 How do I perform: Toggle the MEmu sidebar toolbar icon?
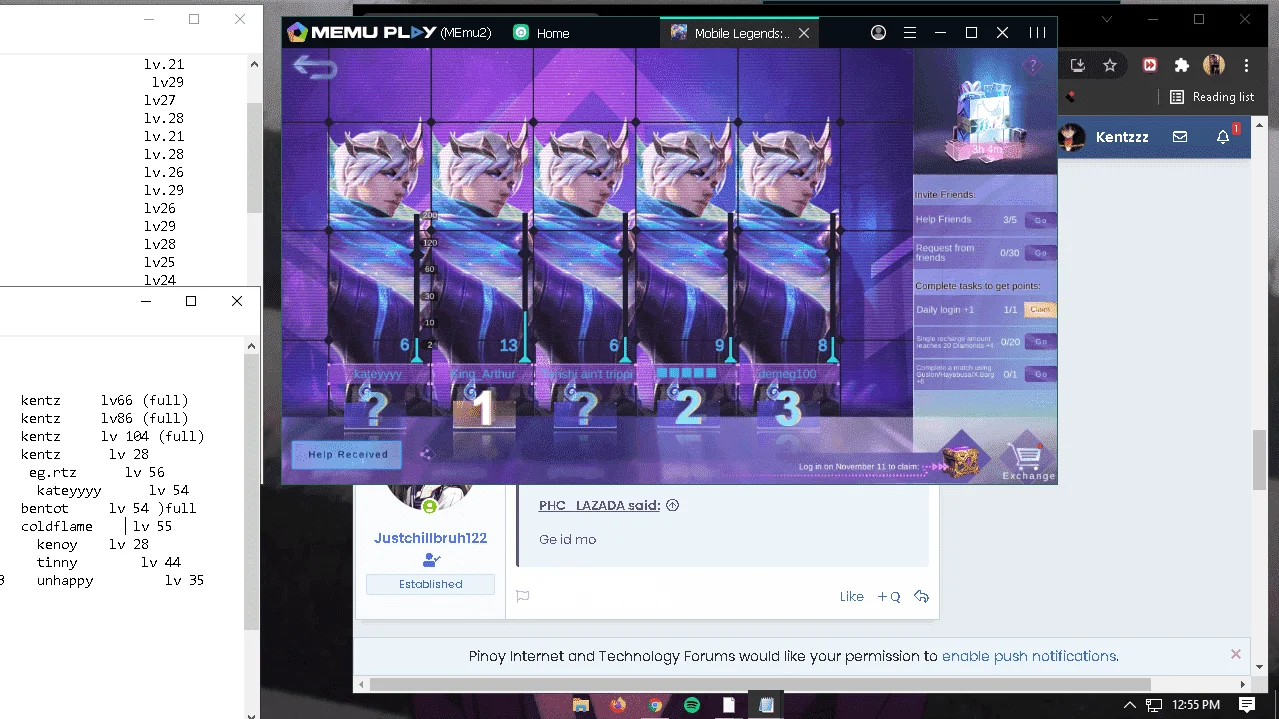pos(1038,33)
